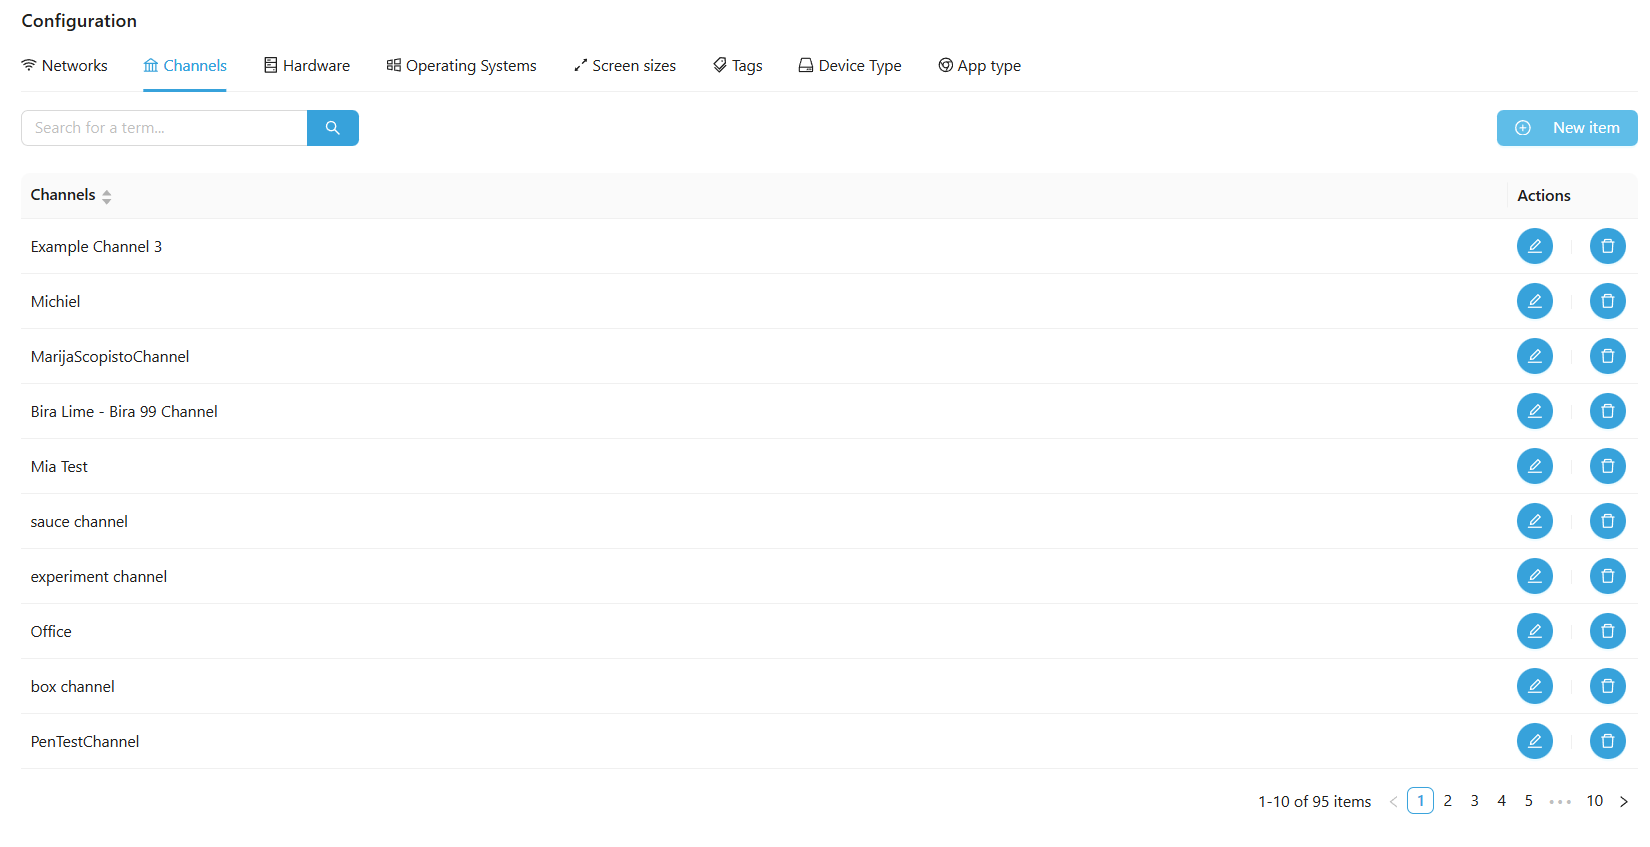Image resolution: width=1650 pixels, height=847 pixels.
Task: Delete the sauce channel entry
Action: click(1607, 521)
